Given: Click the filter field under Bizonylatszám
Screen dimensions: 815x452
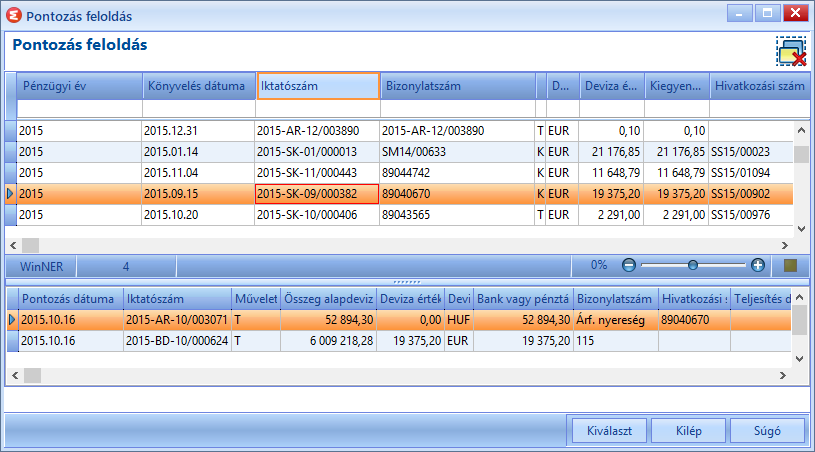Looking at the screenshot, I should click(458, 109).
